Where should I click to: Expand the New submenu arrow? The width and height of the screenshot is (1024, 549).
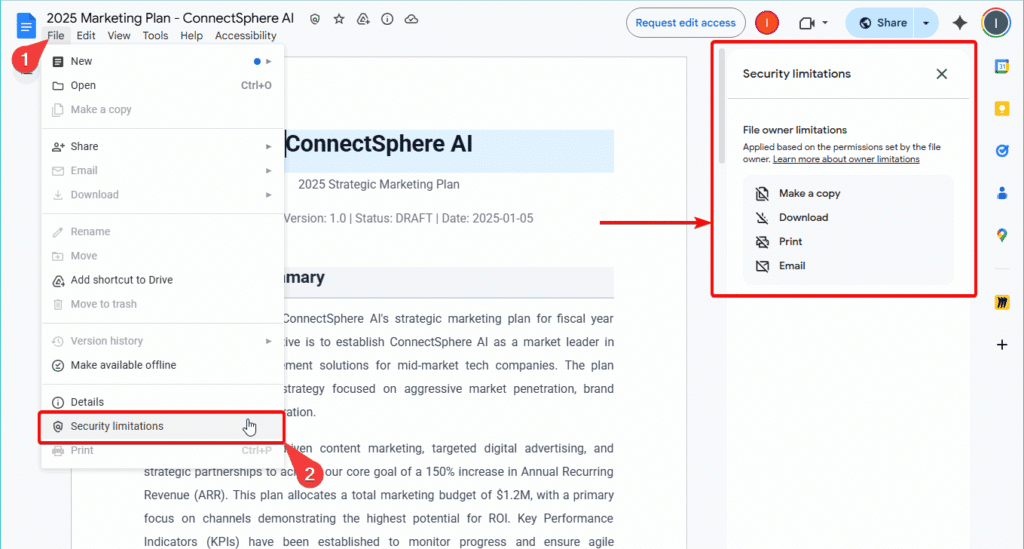pos(268,61)
